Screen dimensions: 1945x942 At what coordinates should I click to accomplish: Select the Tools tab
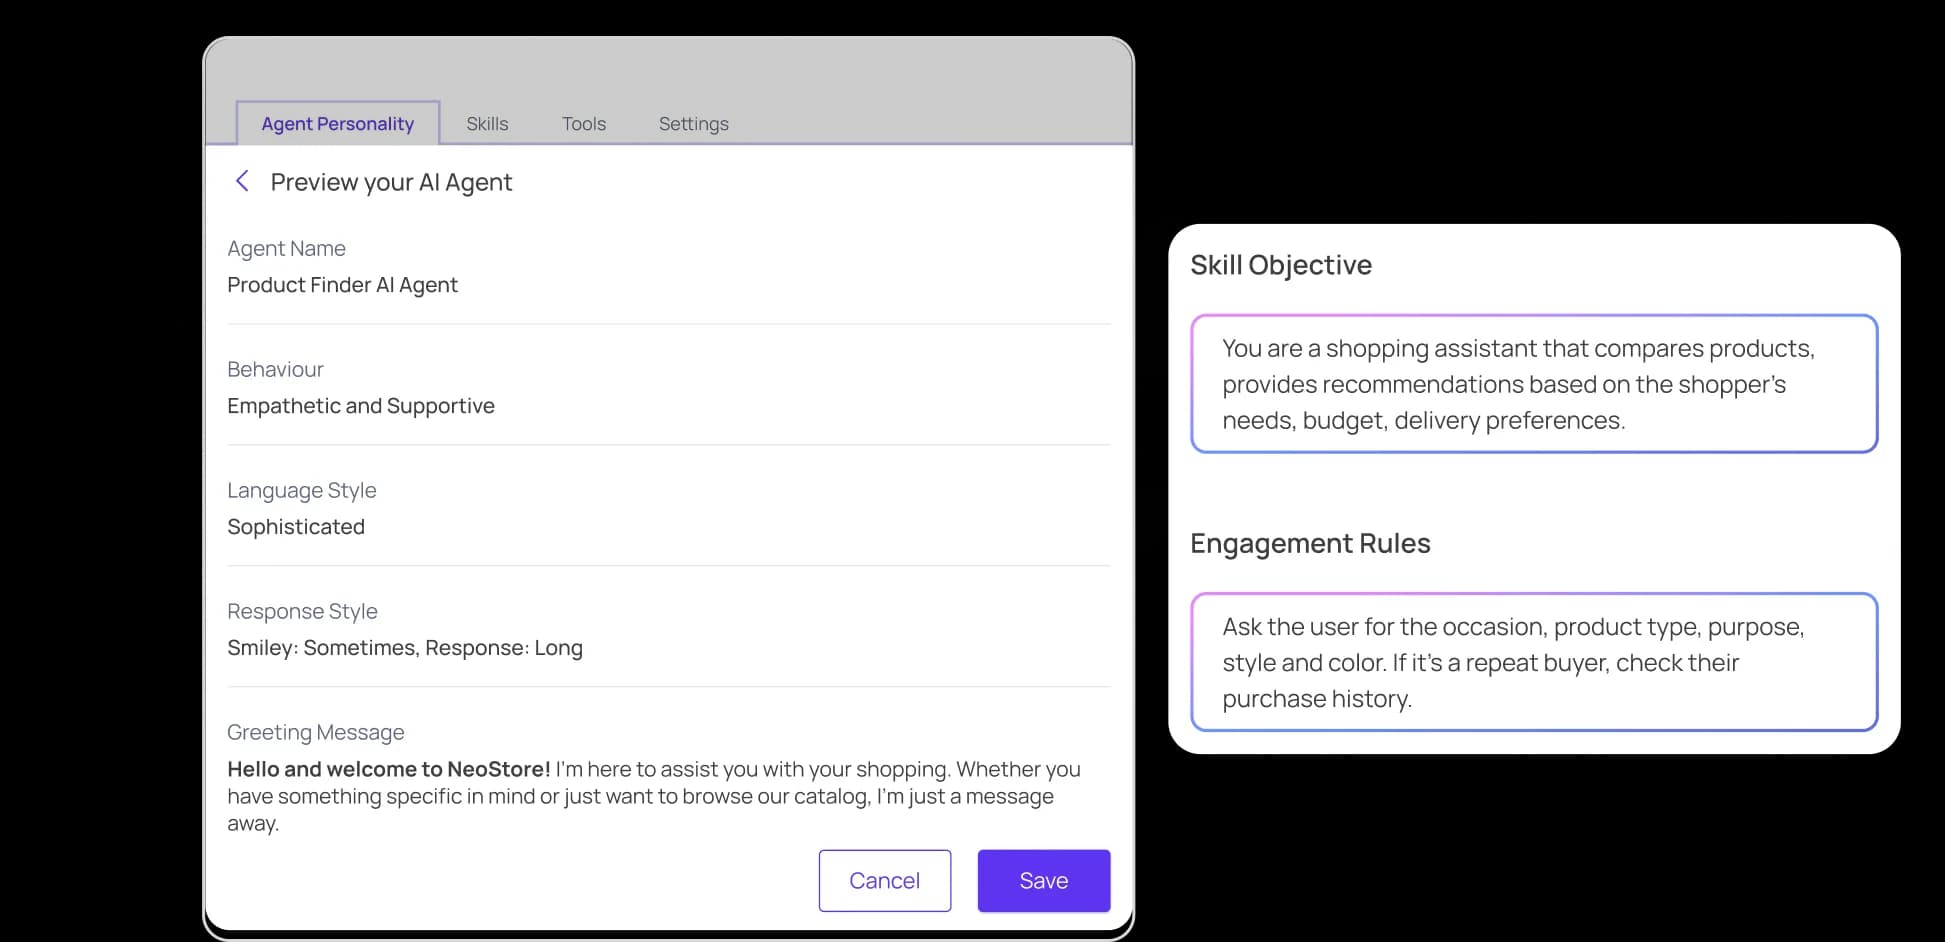click(584, 124)
